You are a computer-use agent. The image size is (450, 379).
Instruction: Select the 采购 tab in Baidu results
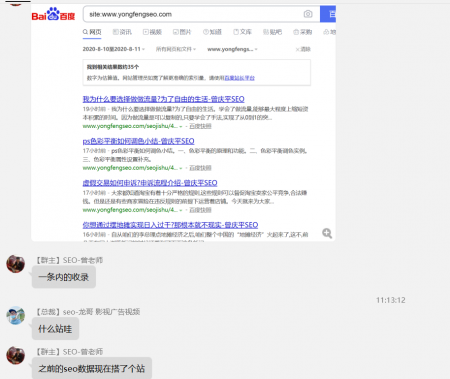tap(303, 32)
